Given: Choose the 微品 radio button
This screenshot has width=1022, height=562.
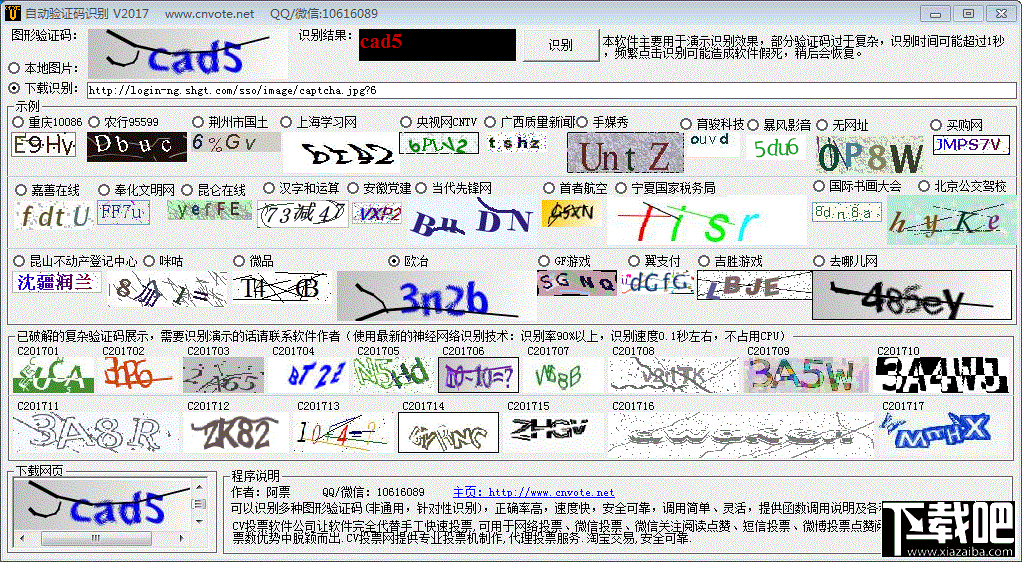Looking at the screenshot, I should tap(239, 261).
